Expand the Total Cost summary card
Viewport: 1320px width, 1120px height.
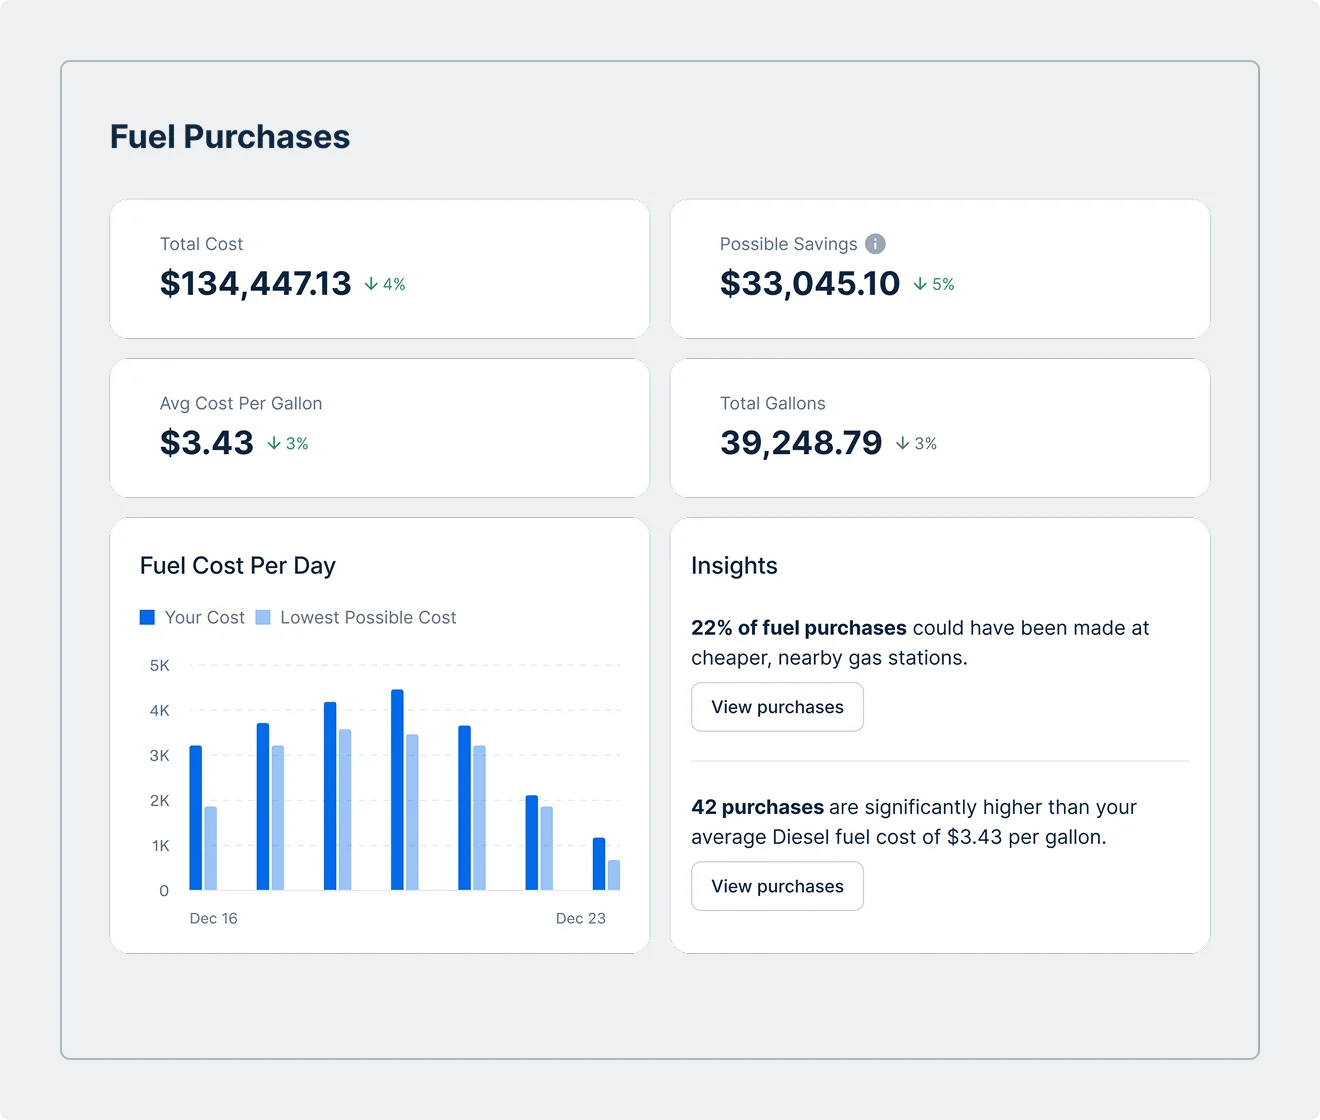380,268
